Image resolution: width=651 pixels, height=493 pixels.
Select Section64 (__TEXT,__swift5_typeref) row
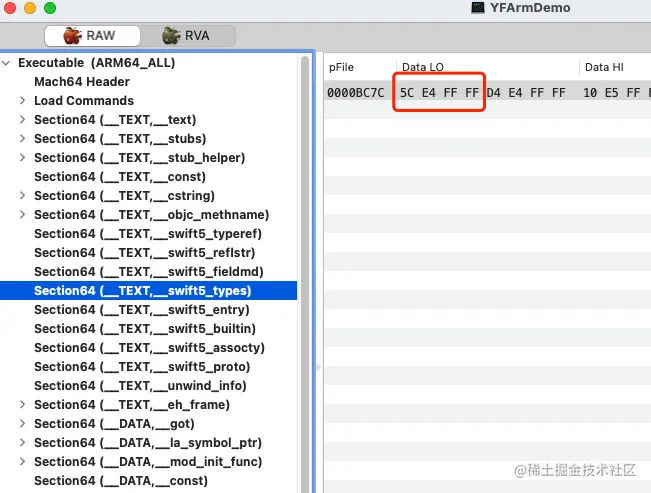pyautogui.click(x=149, y=234)
